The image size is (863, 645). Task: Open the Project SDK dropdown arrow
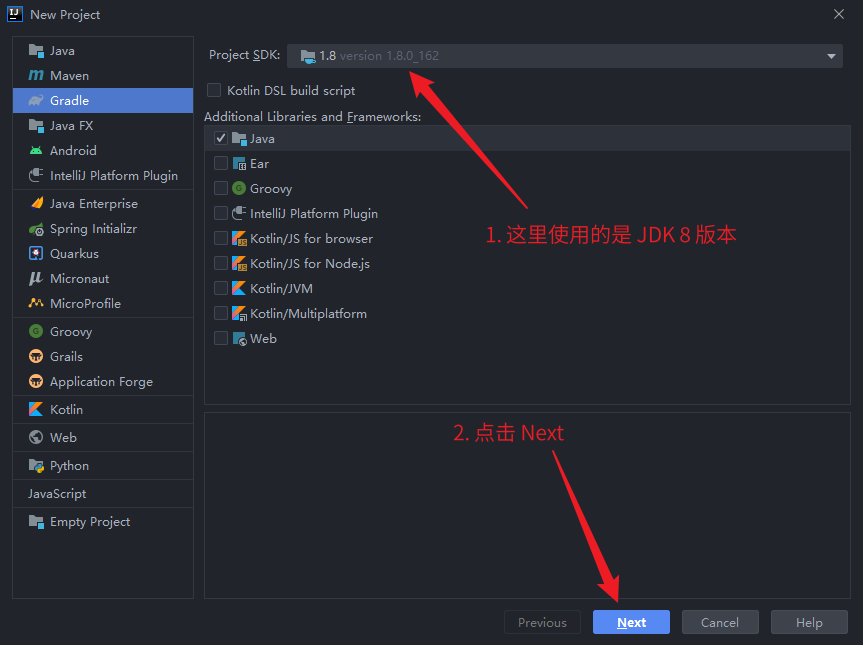[x=831, y=57]
